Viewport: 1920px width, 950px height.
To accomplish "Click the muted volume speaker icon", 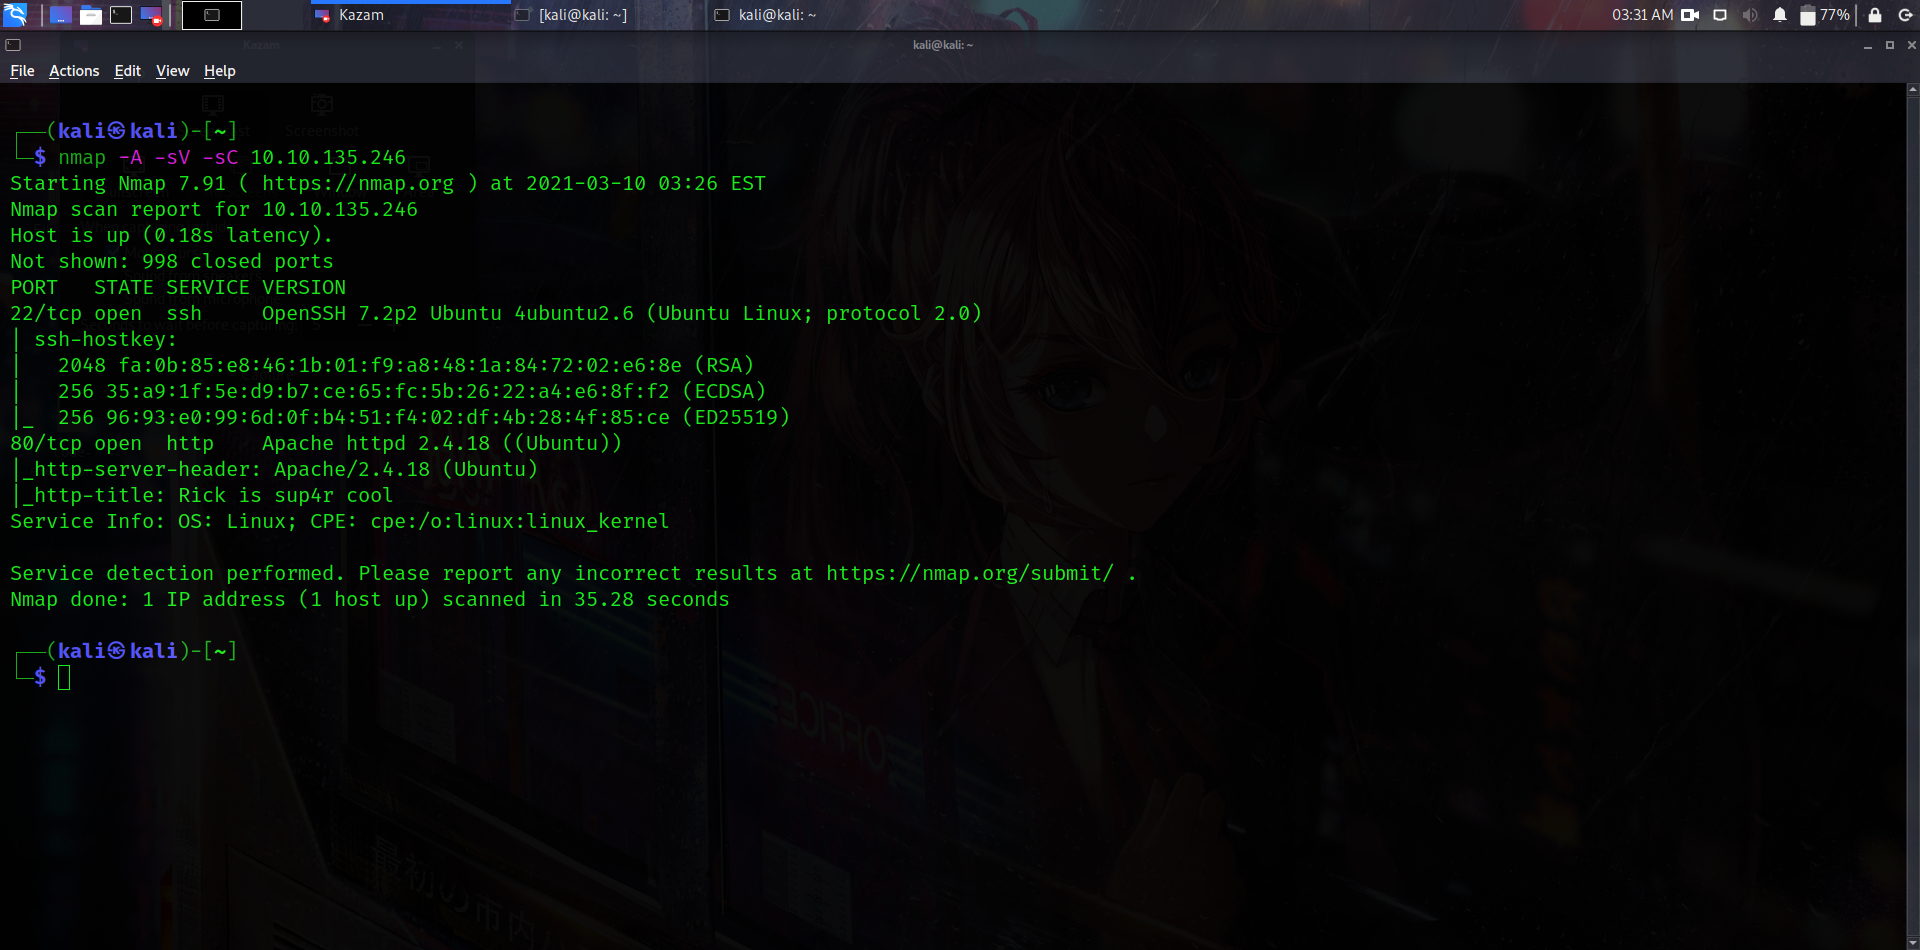I will coord(1750,15).
